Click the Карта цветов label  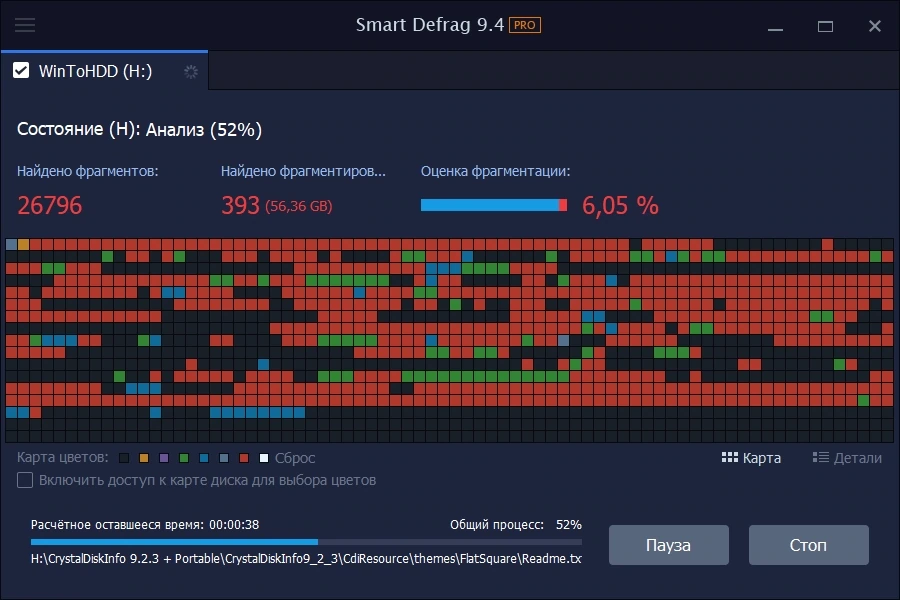tap(63, 458)
